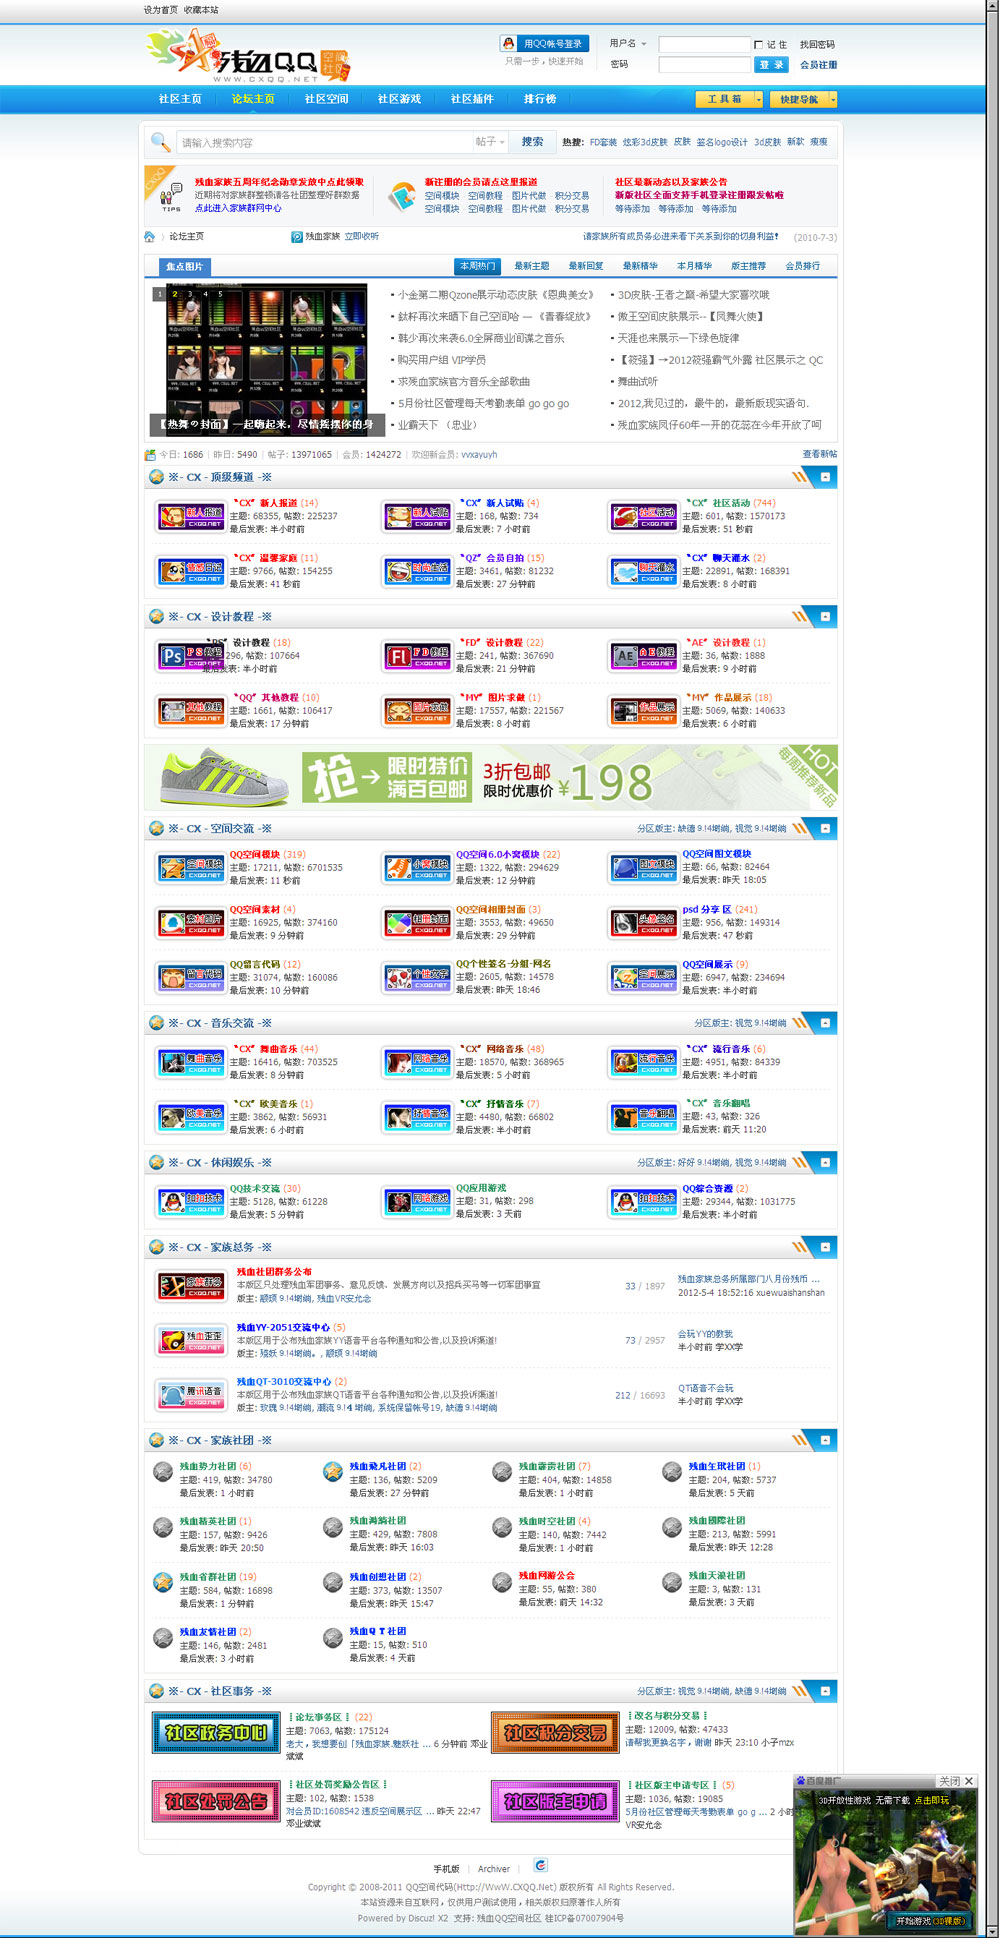Image resolution: width=1000 pixels, height=1938 pixels.
Task: Click the 素材图片 forum icon
Action: click(x=191, y=923)
